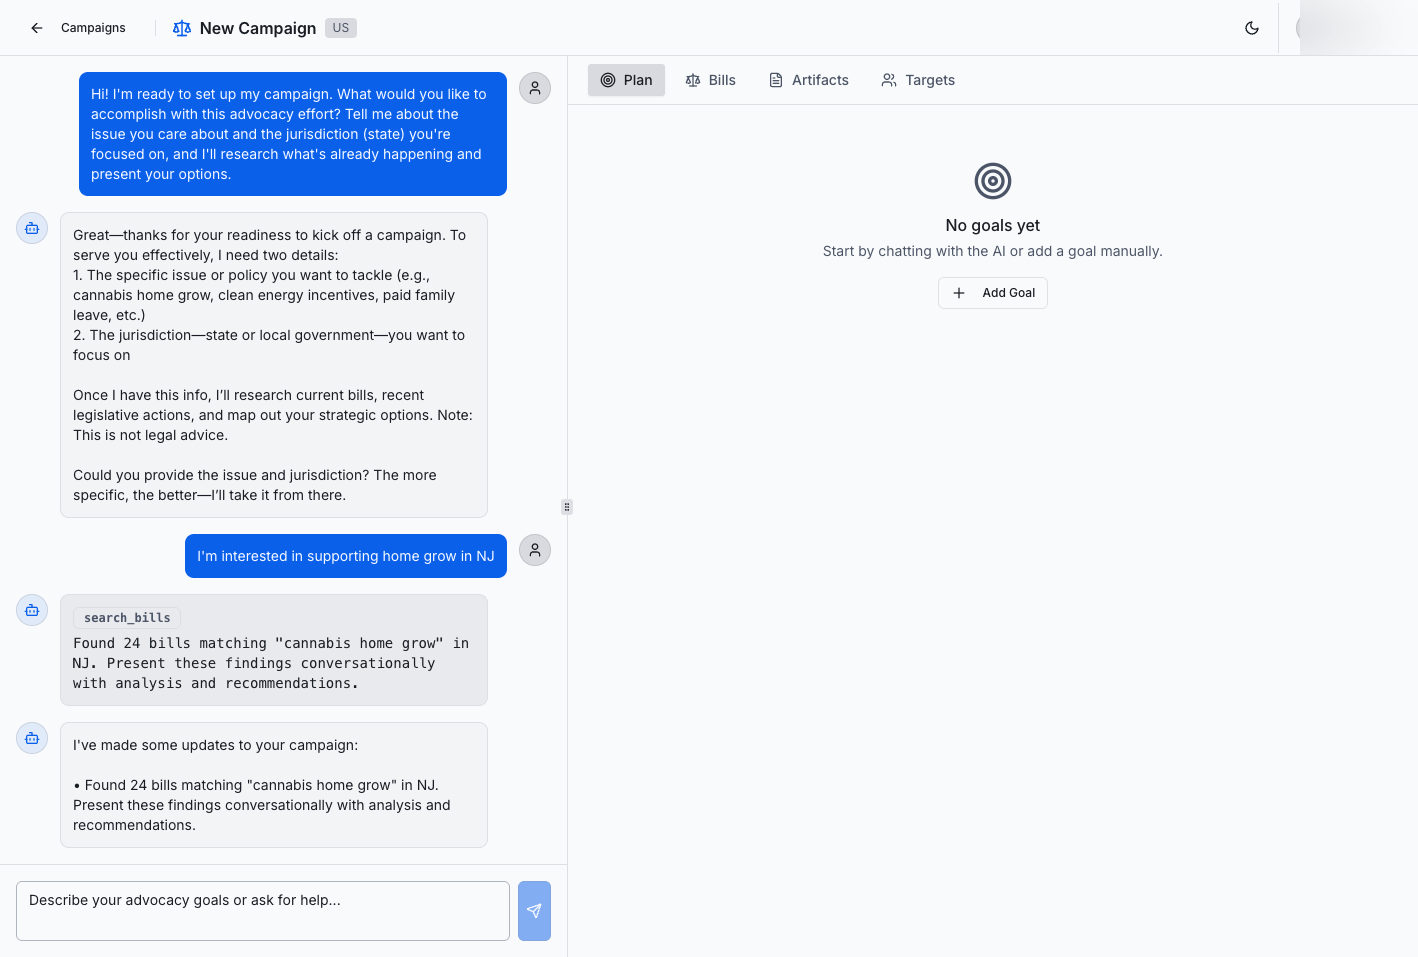This screenshot has height=957, width=1418.
Task: Click the panel resize handle divider
Action: pyautogui.click(x=567, y=507)
